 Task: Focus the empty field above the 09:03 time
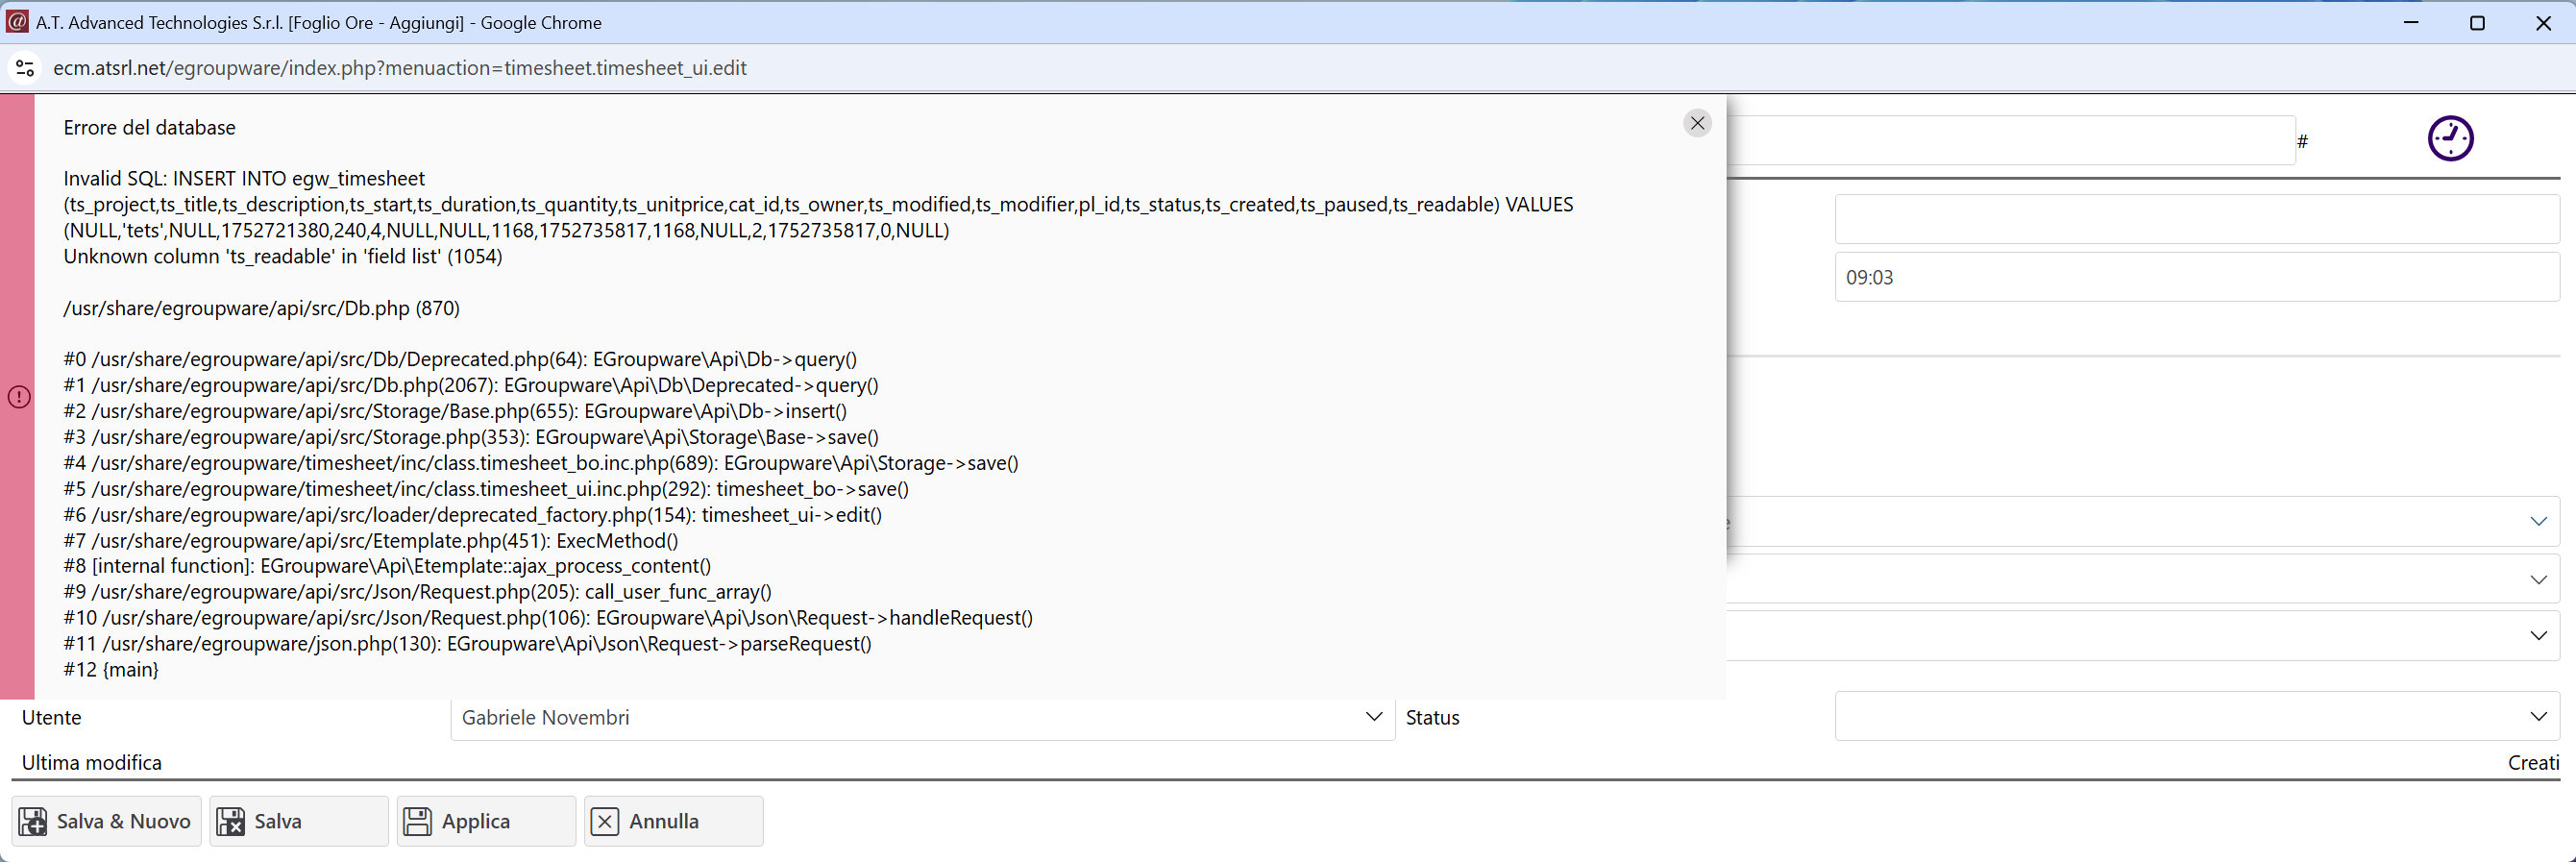click(x=2196, y=219)
